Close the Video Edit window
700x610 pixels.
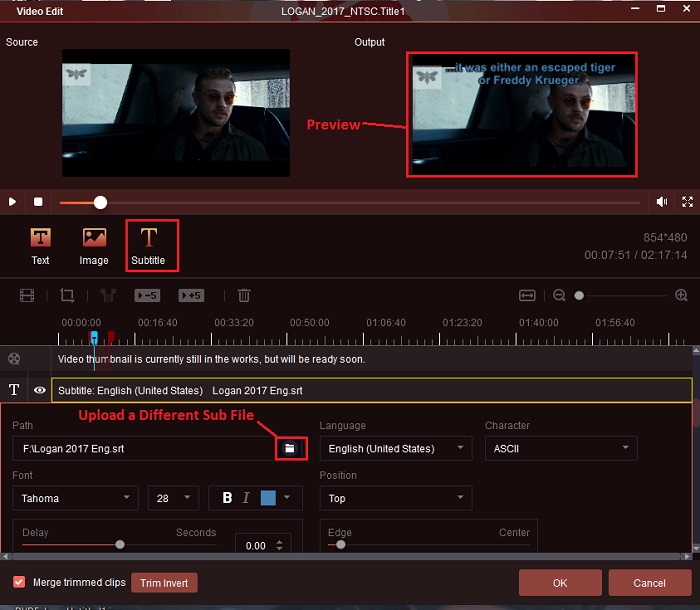687,8
